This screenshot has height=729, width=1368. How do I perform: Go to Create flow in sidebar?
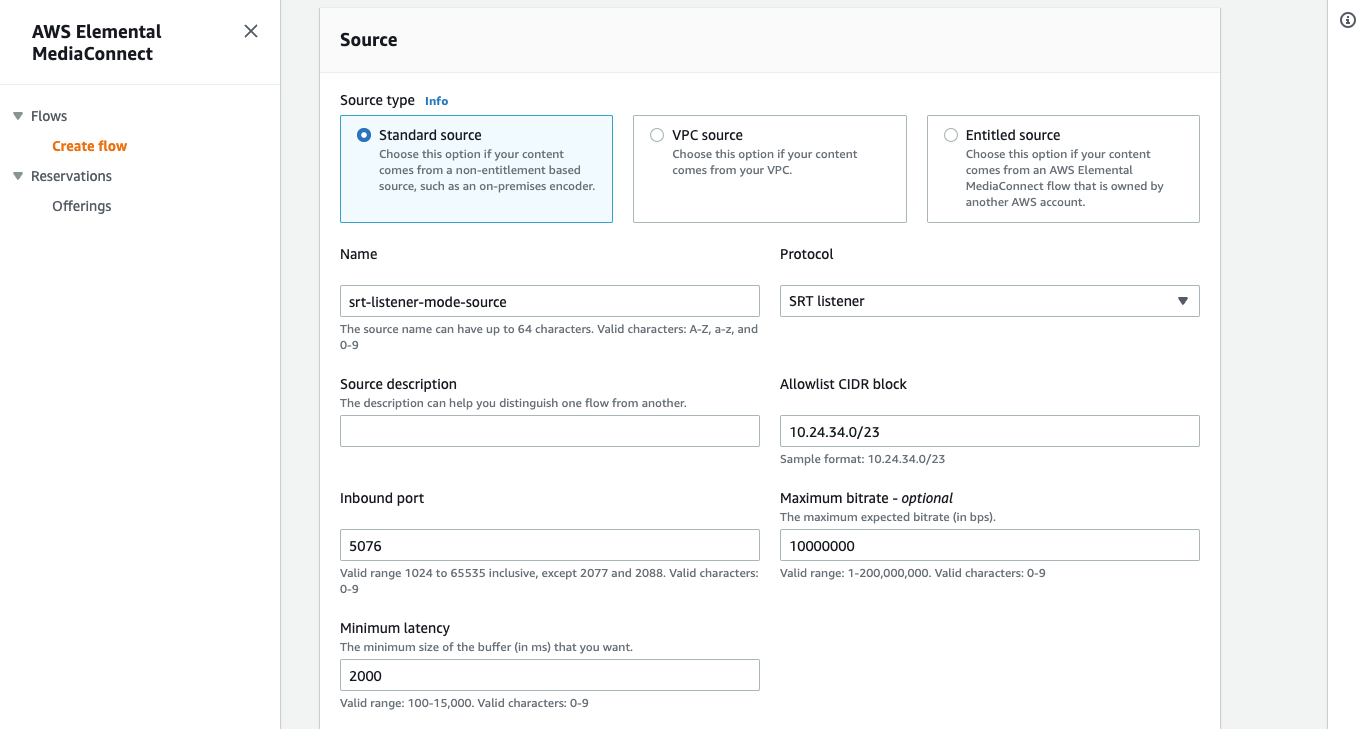tap(90, 146)
